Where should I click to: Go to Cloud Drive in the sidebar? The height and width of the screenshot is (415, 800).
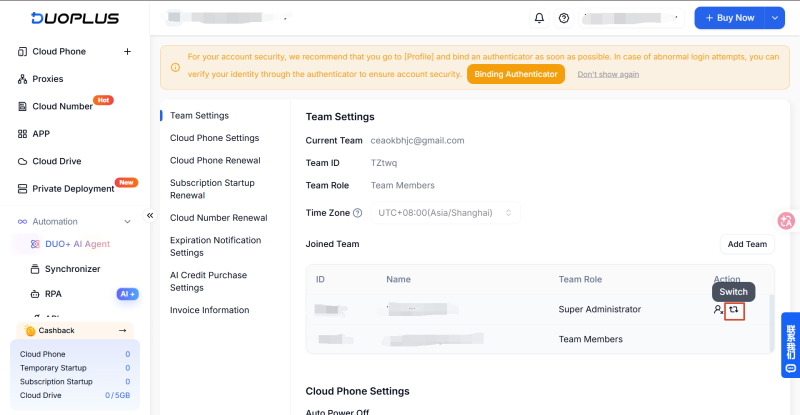[x=57, y=161]
